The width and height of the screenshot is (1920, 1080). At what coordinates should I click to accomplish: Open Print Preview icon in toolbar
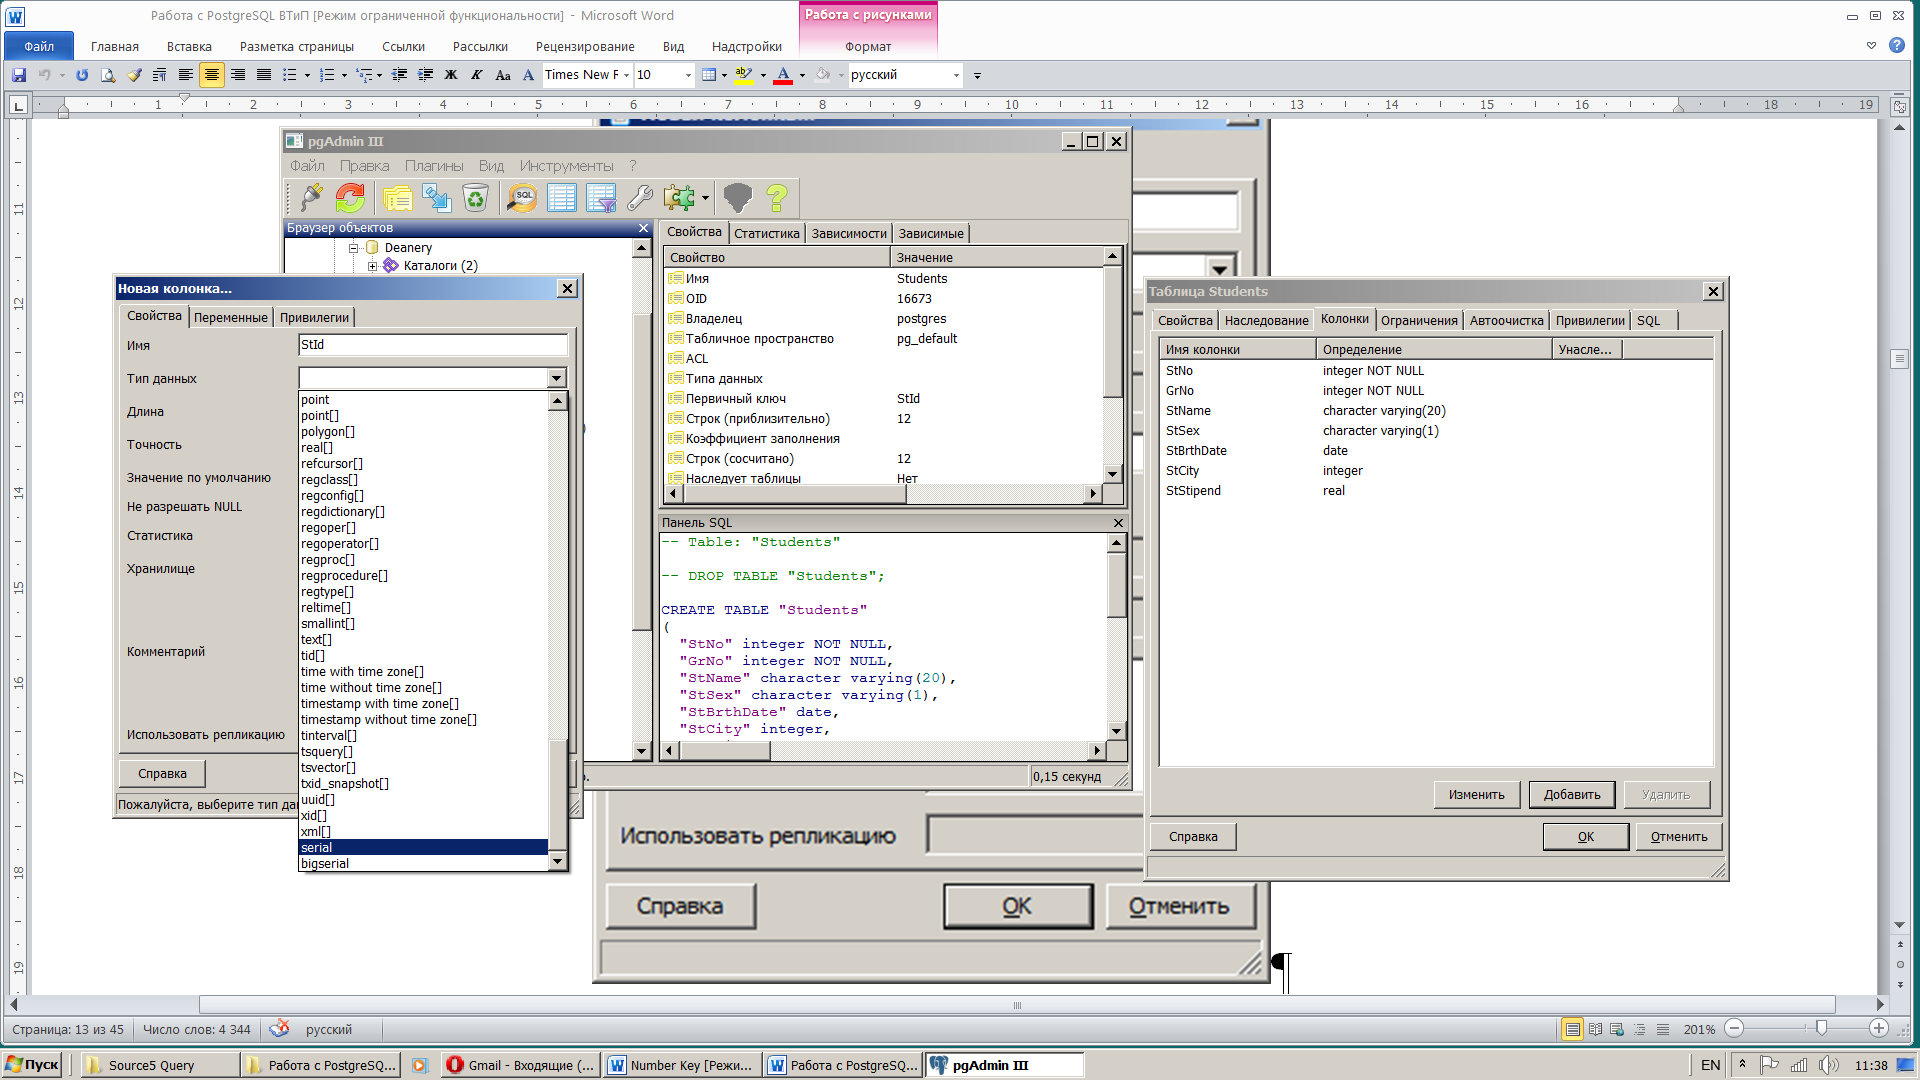coord(108,75)
